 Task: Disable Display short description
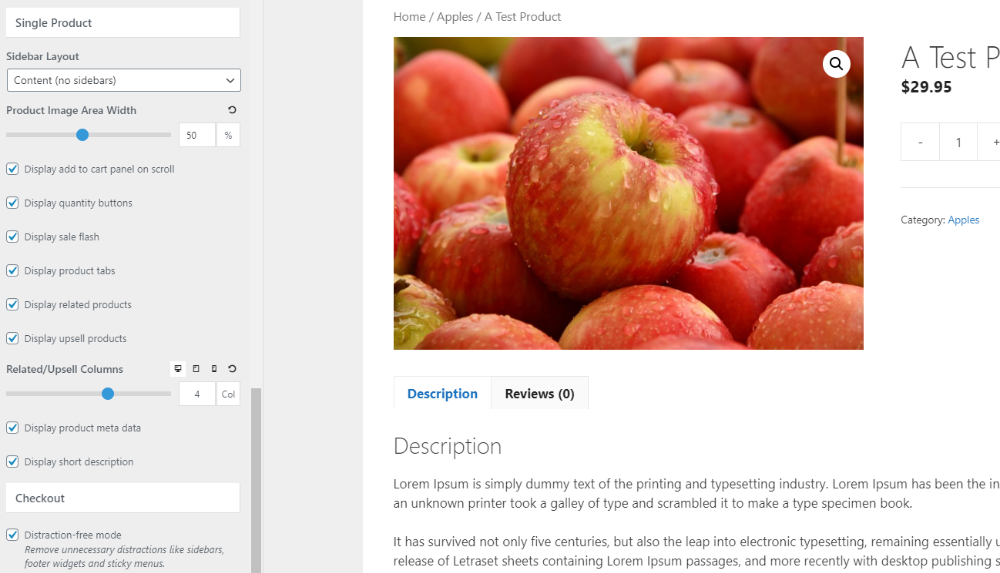(12, 462)
